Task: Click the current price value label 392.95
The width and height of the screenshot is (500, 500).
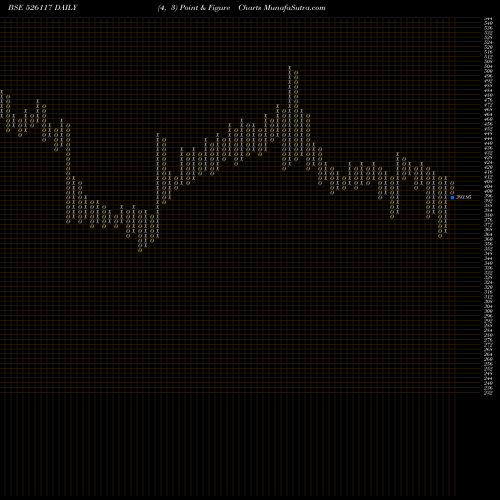Action: click(x=464, y=197)
